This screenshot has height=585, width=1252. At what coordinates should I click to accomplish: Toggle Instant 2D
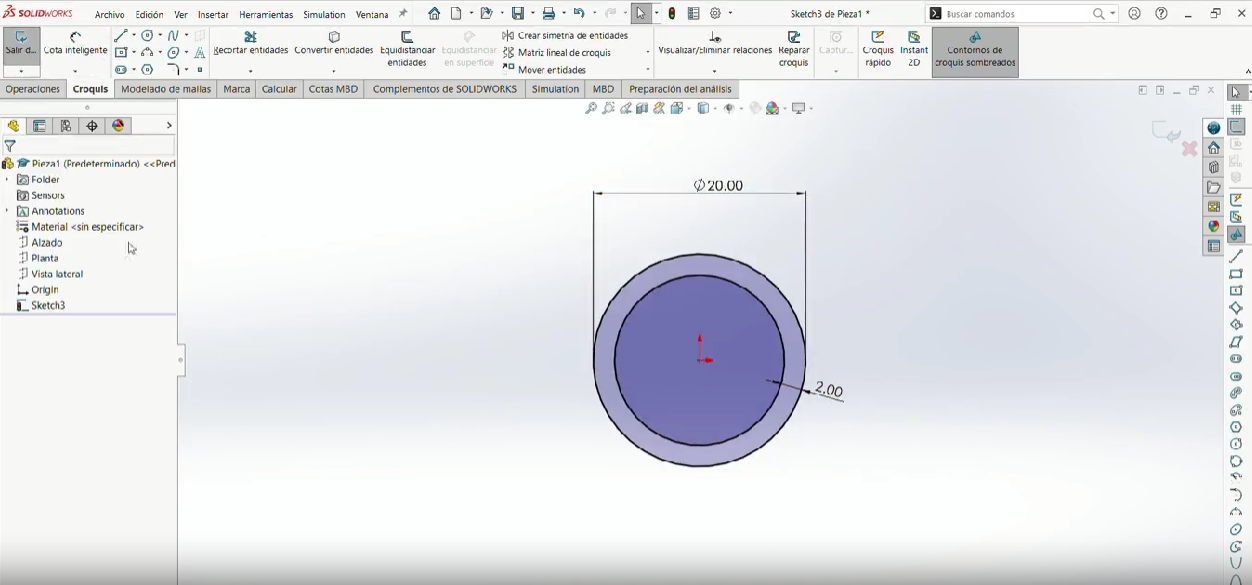pos(914,49)
